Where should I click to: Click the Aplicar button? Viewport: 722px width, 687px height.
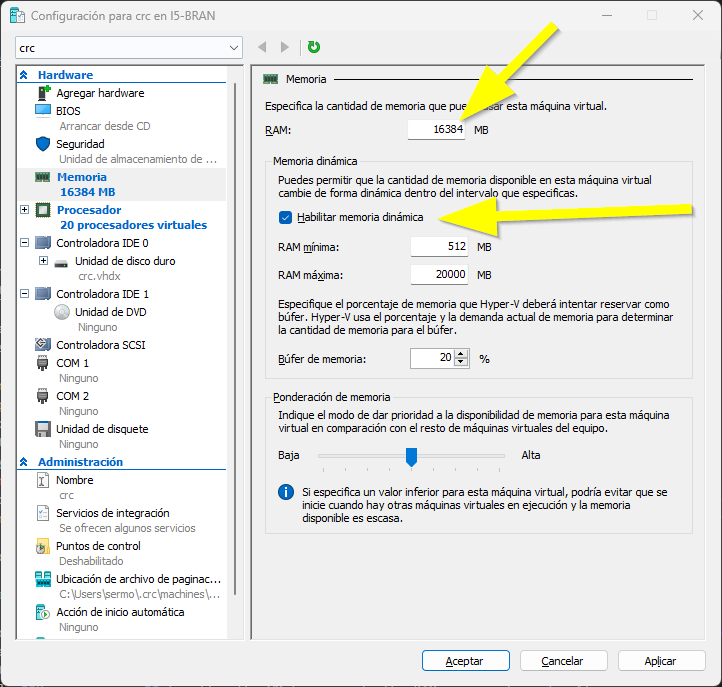tap(660, 661)
